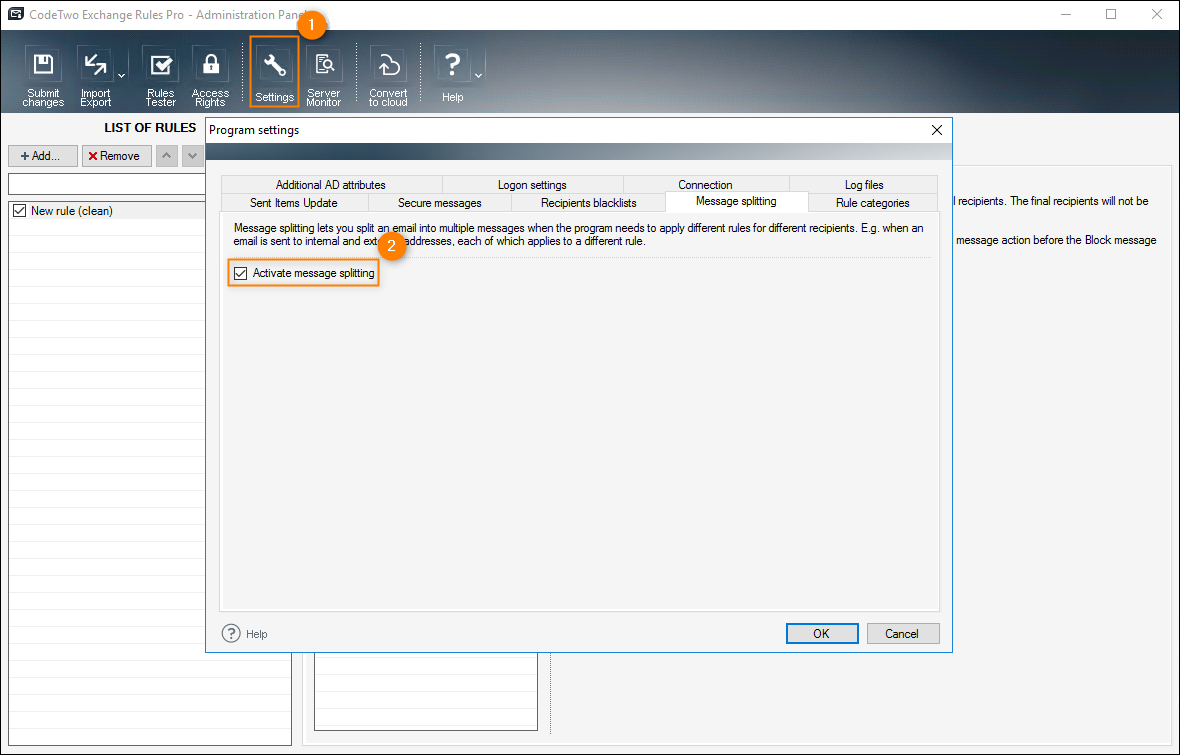Click the Settings wrench icon
This screenshot has width=1180, height=755.
tap(274, 65)
